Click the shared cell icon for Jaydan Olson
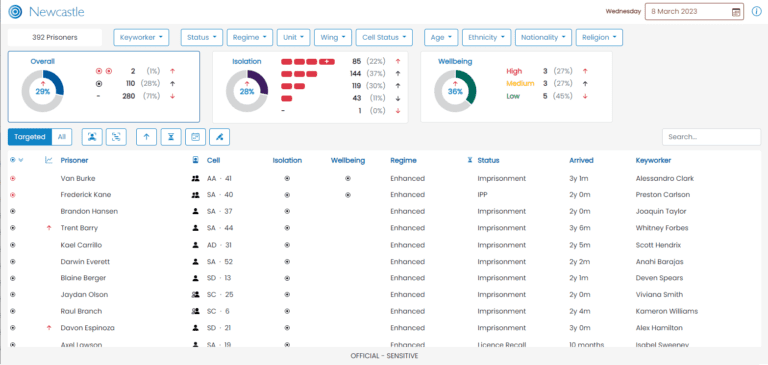Viewport: 768px width, 365px height. point(195,295)
